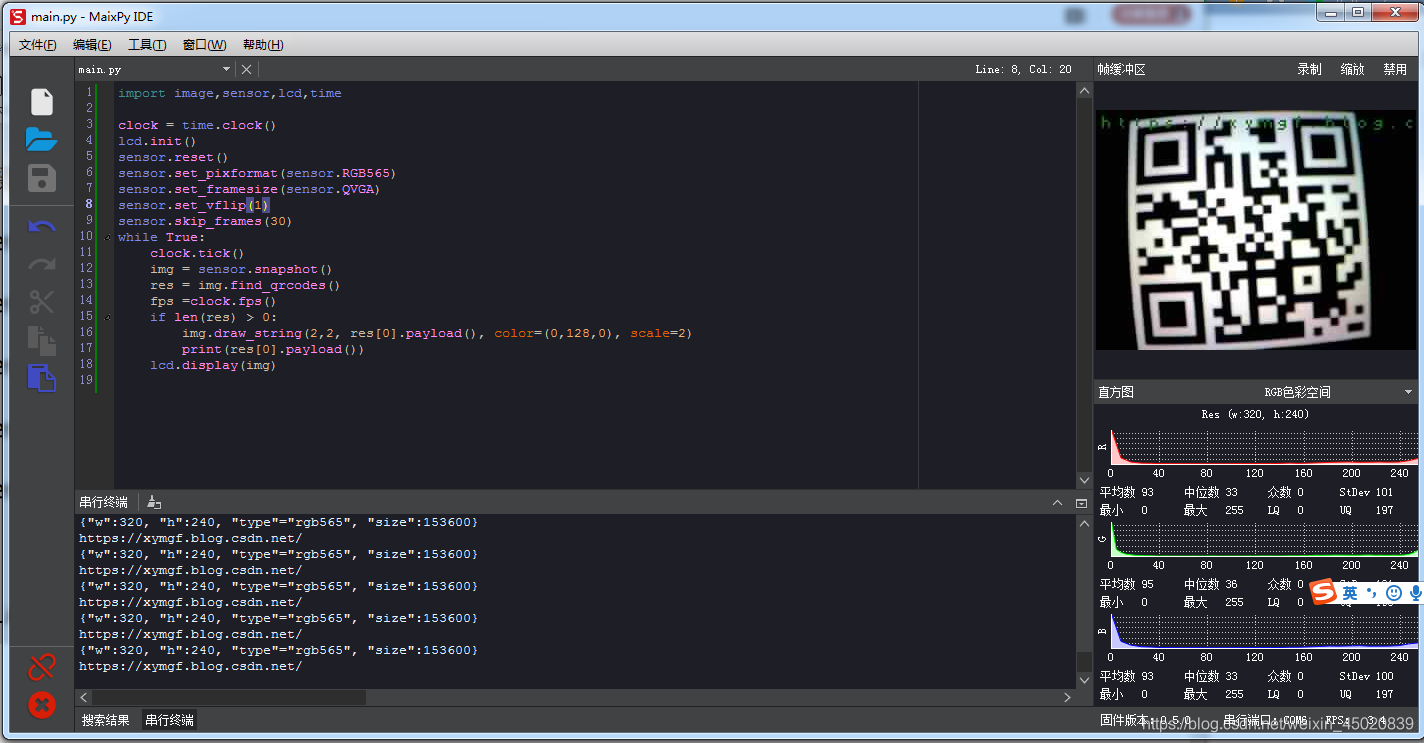Image resolution: width=1424 pixels, height=743 pixels.
Task: Maximize the serial terminal panel
Action: (1081, 503)
